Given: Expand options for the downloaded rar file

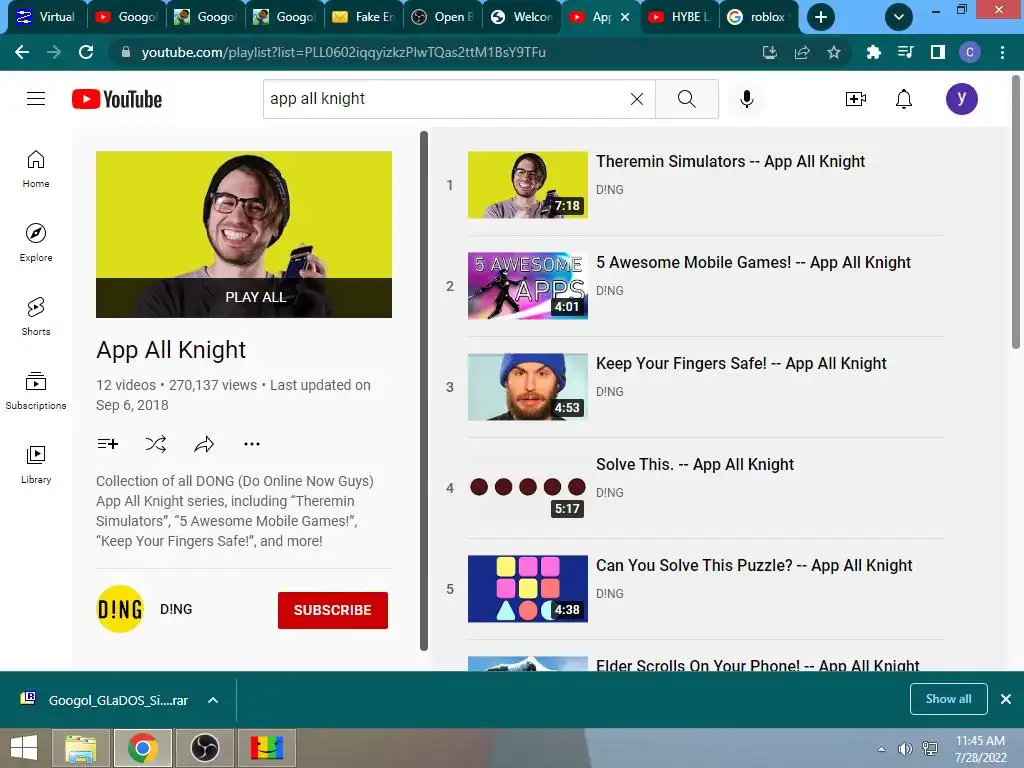Looking at the screenshot, I should pyautogui.click(x=213, y=700).
